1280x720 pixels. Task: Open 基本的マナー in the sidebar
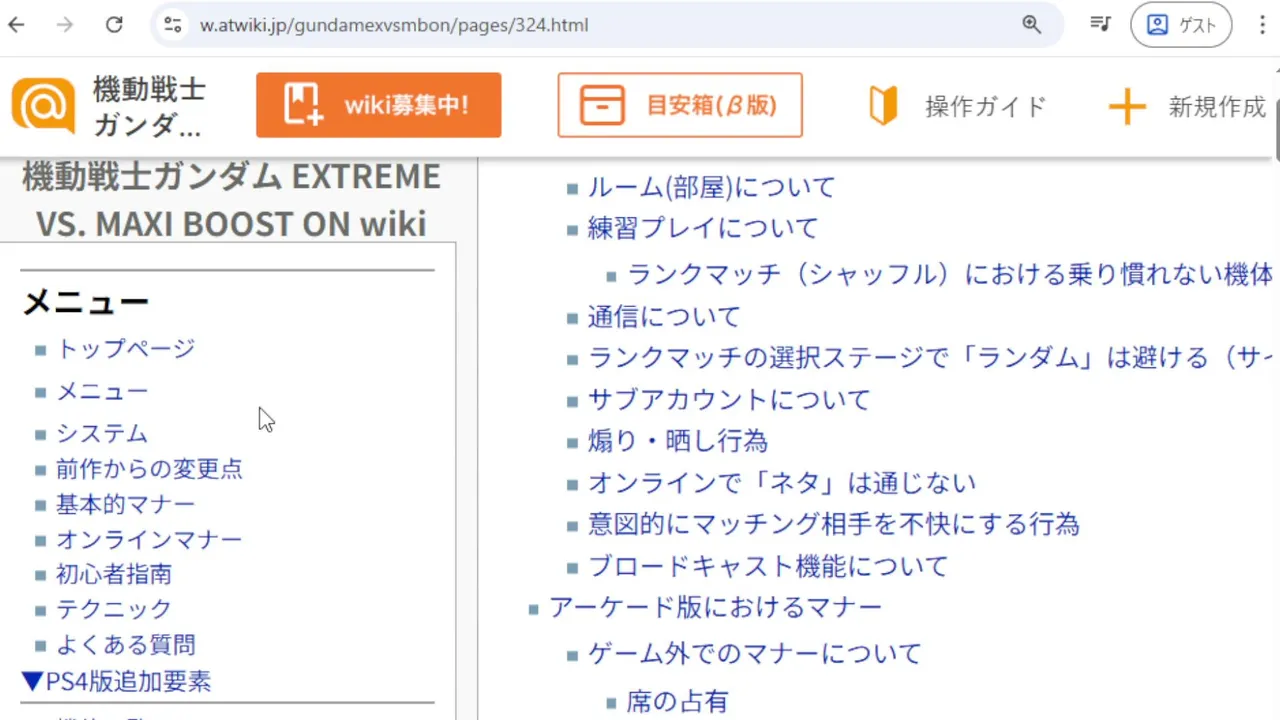click(x=126, y=504)
